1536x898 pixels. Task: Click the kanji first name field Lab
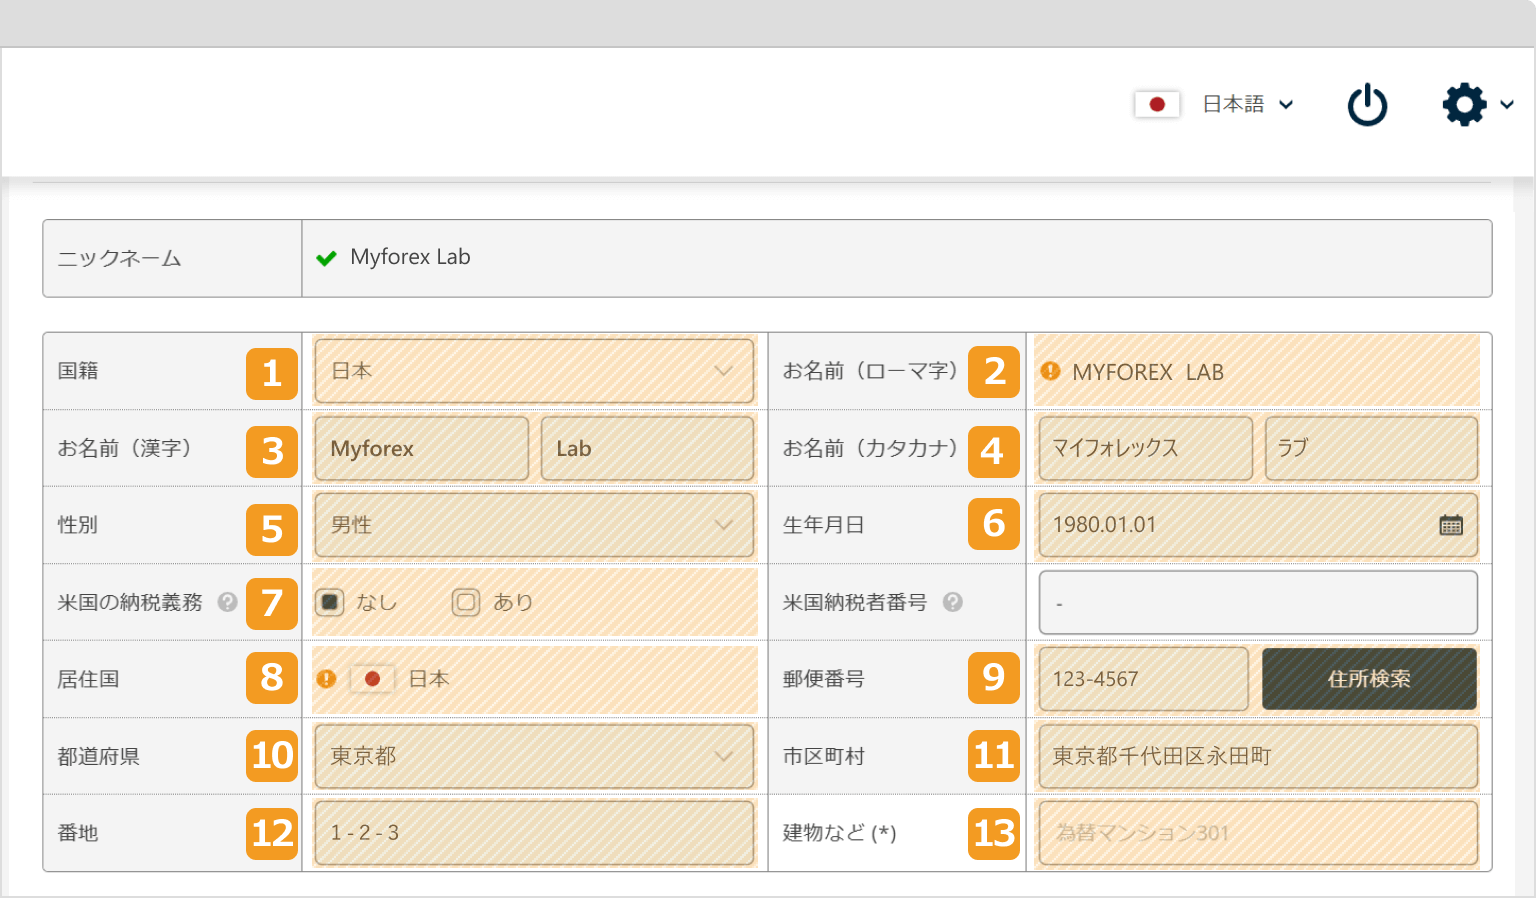click(x=647, y=448)
